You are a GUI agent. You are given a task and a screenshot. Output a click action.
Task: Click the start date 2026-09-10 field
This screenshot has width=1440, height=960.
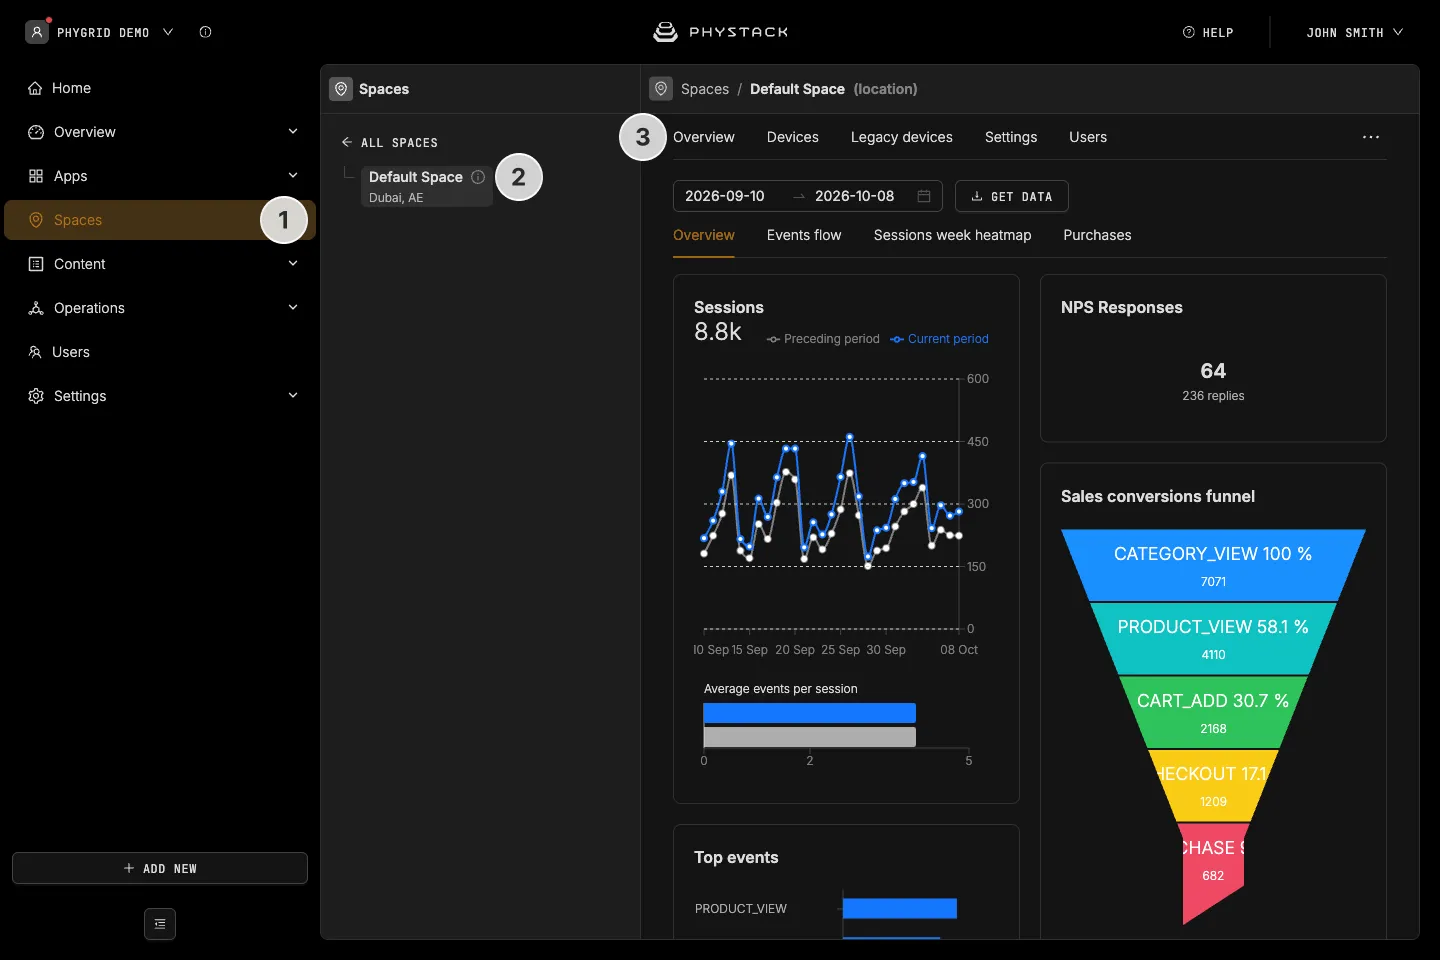point(725,196)
